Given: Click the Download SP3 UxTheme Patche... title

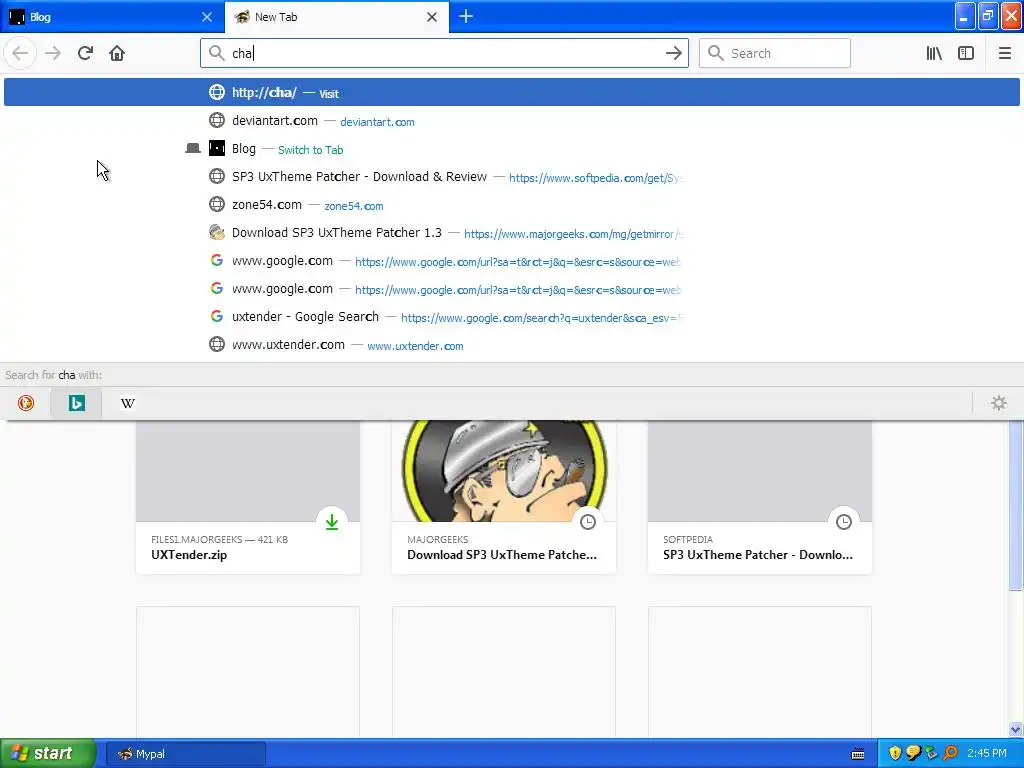Looking at the screenshot, I should point(502,554).
